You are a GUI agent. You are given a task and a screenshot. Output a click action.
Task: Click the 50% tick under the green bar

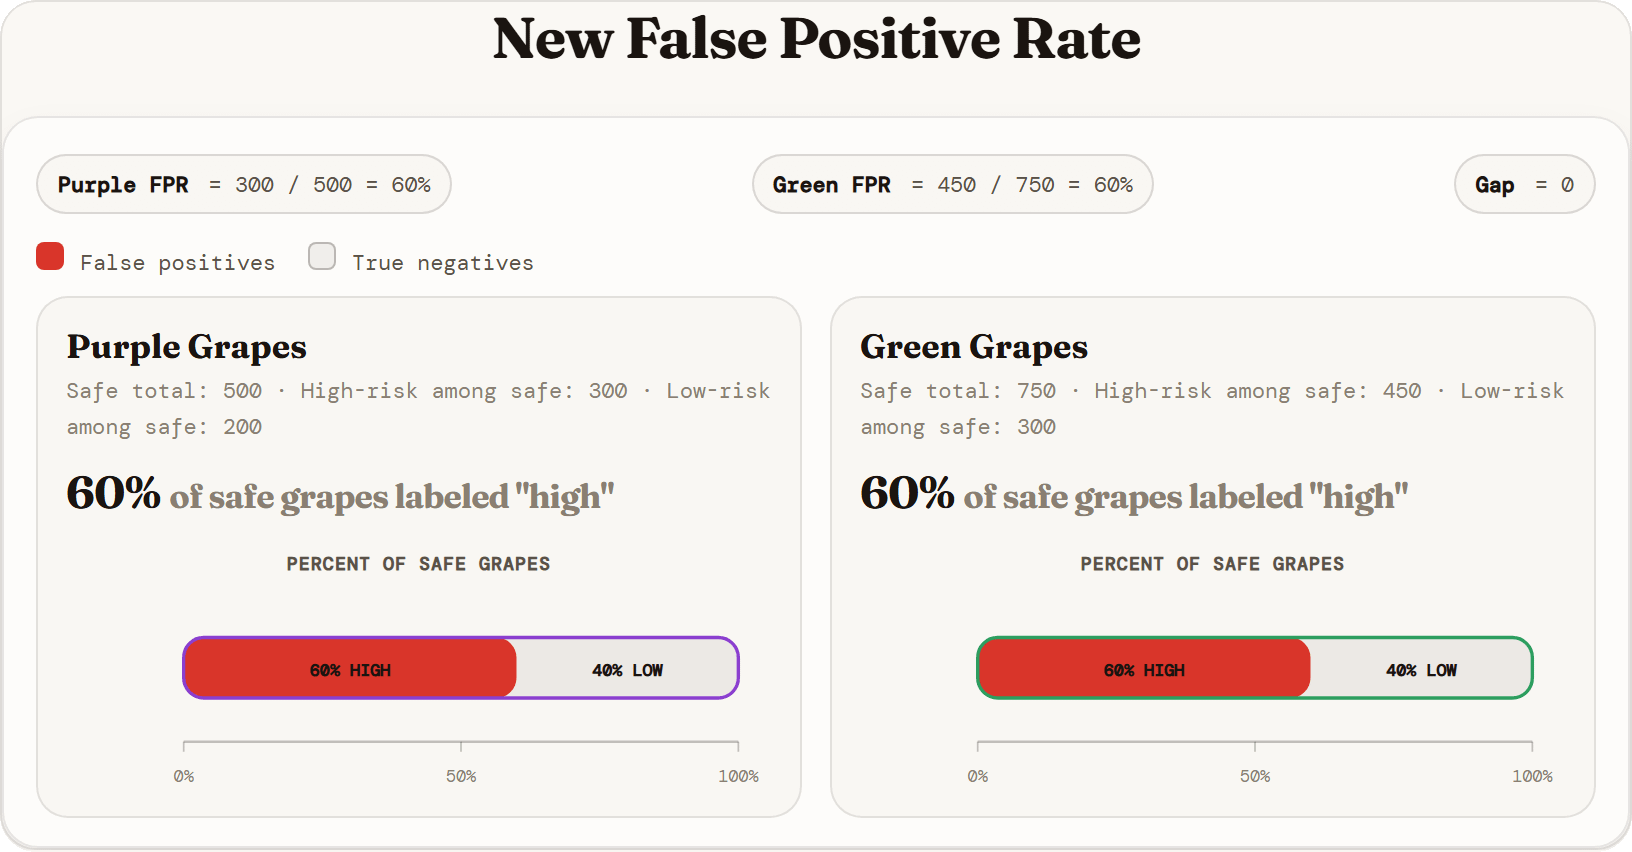[1255, 776]
